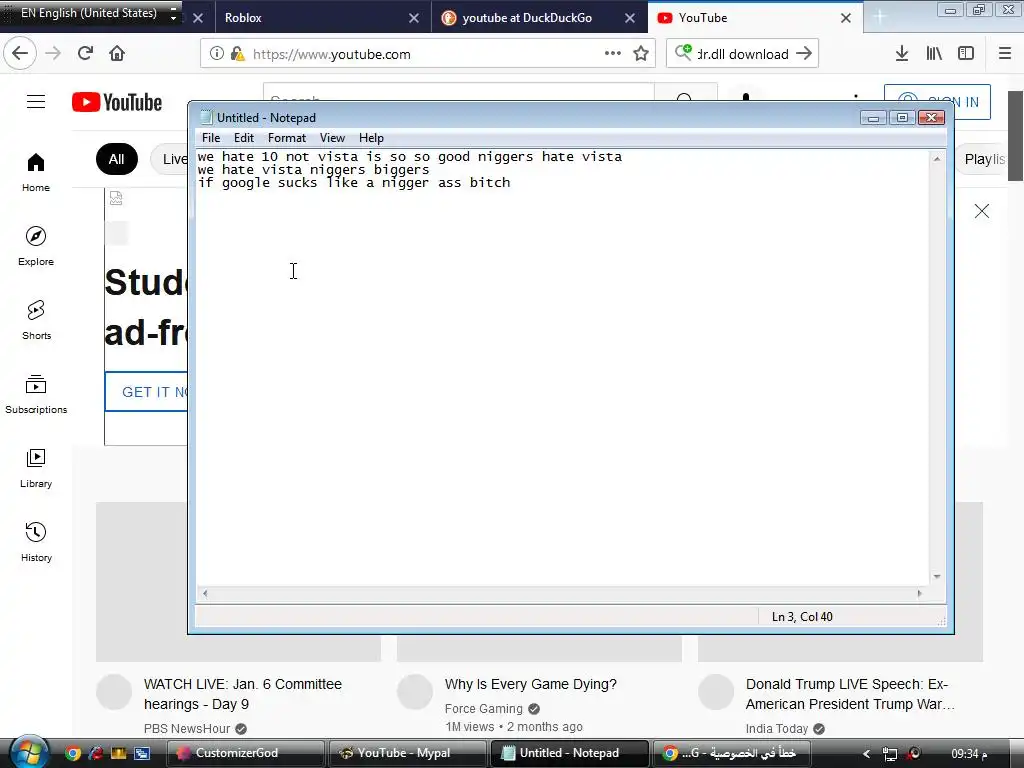Open the View menu in Notepad

332,138
